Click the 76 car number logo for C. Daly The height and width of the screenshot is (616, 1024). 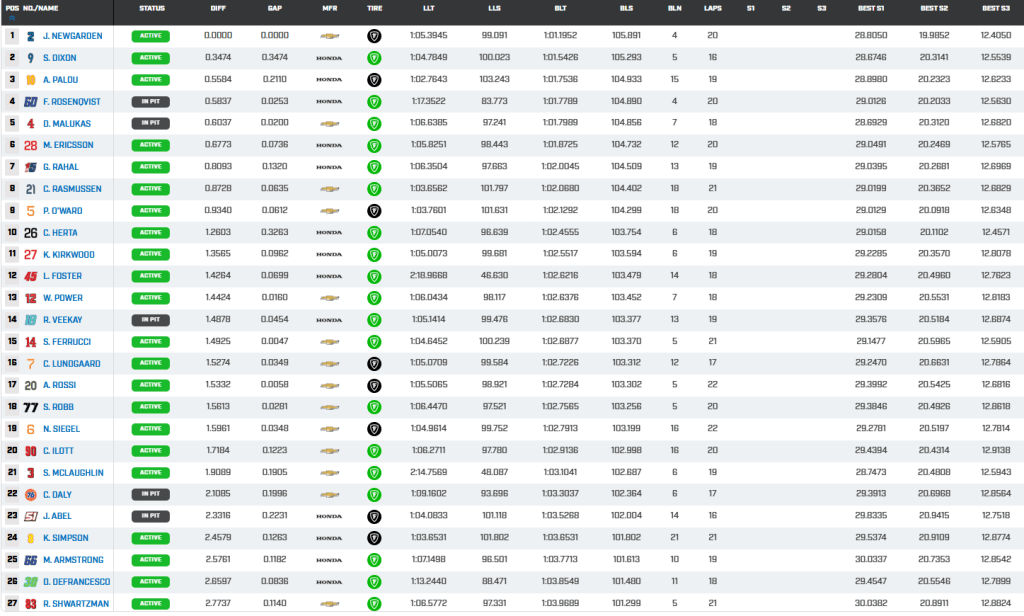[31, 495]
